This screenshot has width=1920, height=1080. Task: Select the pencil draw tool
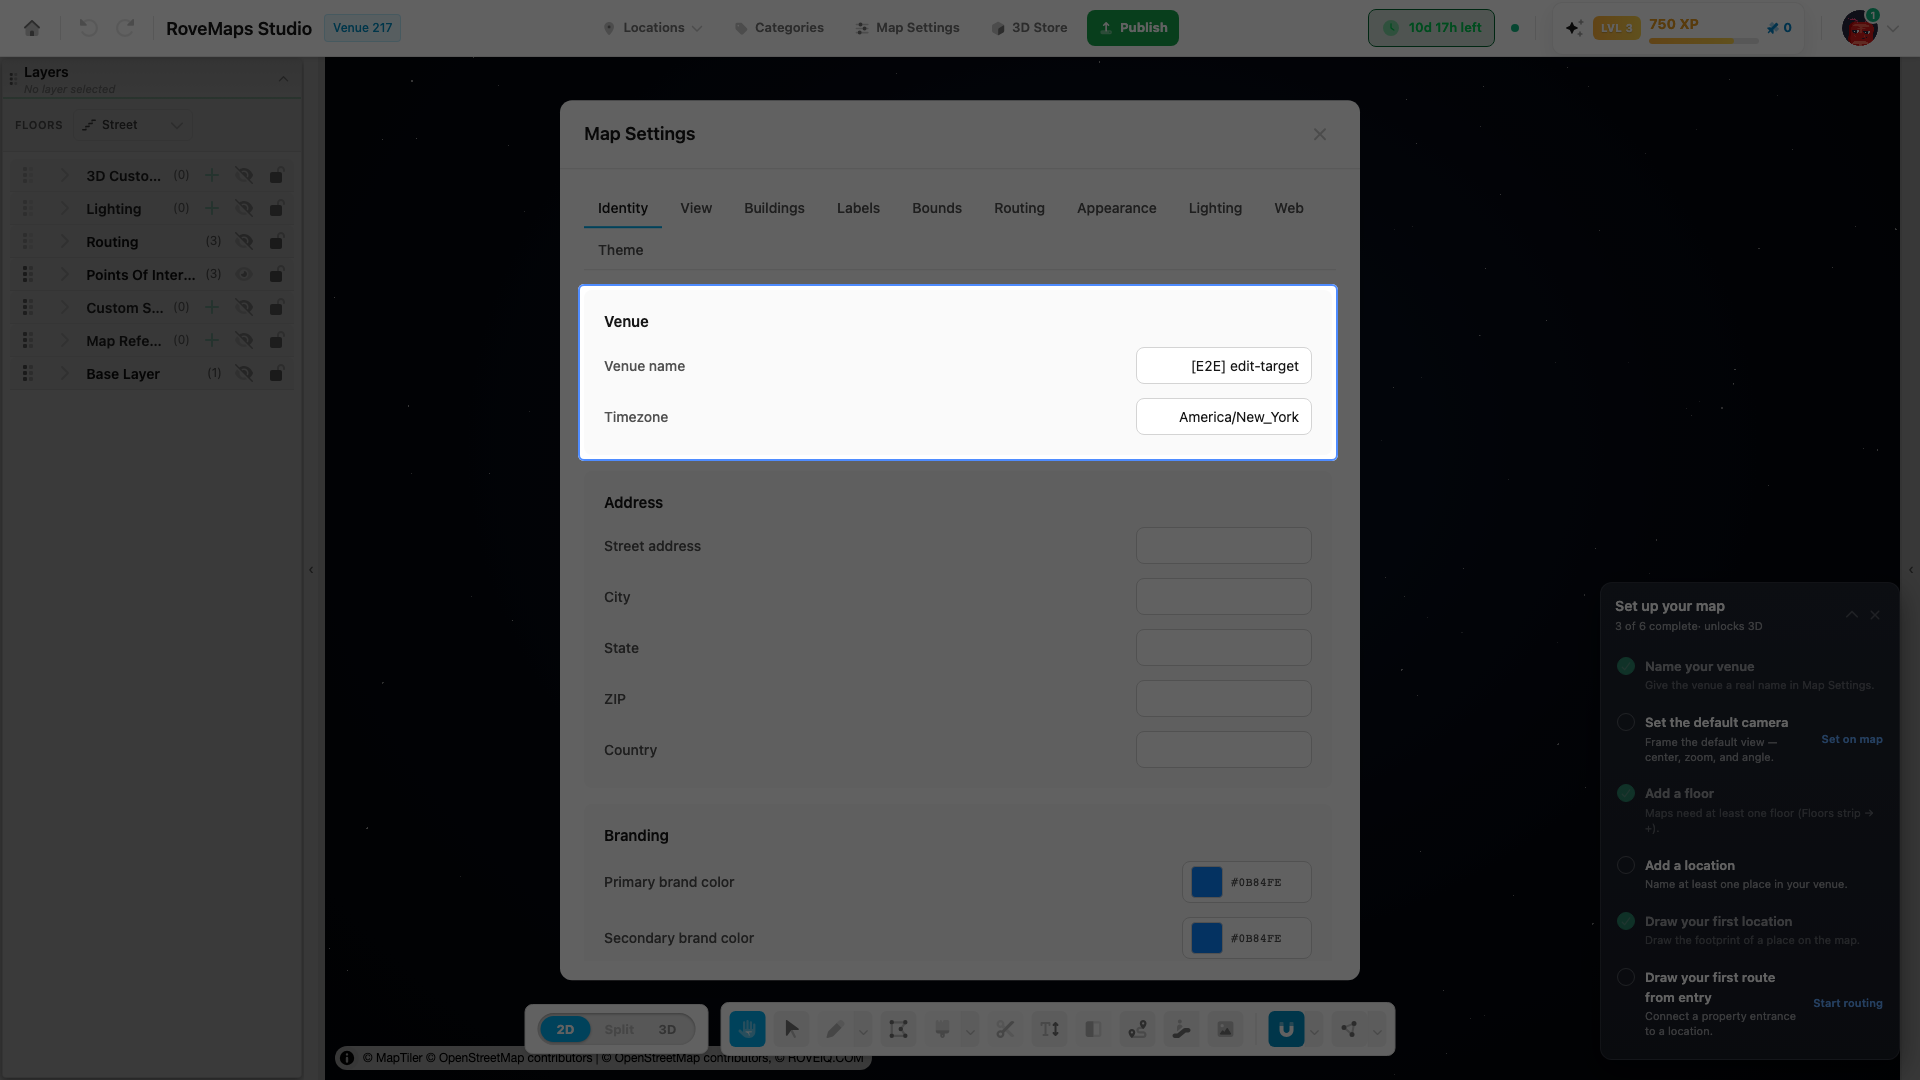pos(835,1029)
